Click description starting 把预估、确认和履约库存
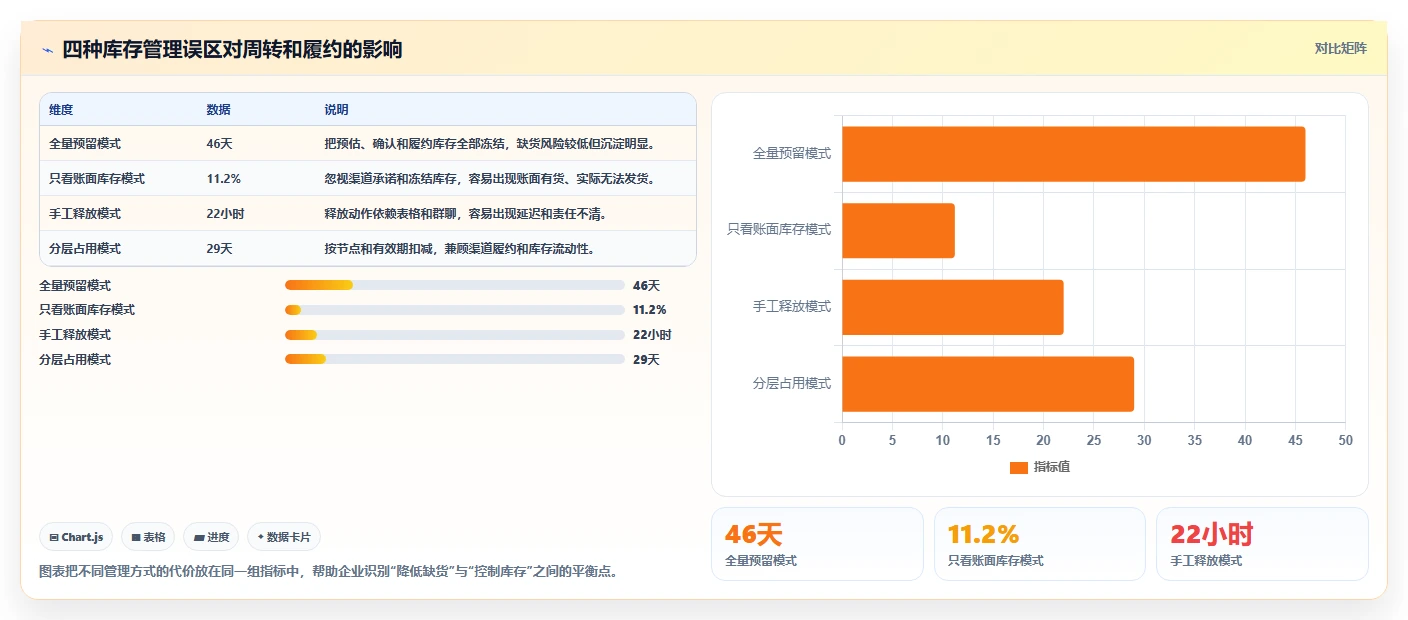Screen dimensions: 1408x620 (x=491, y=144)
